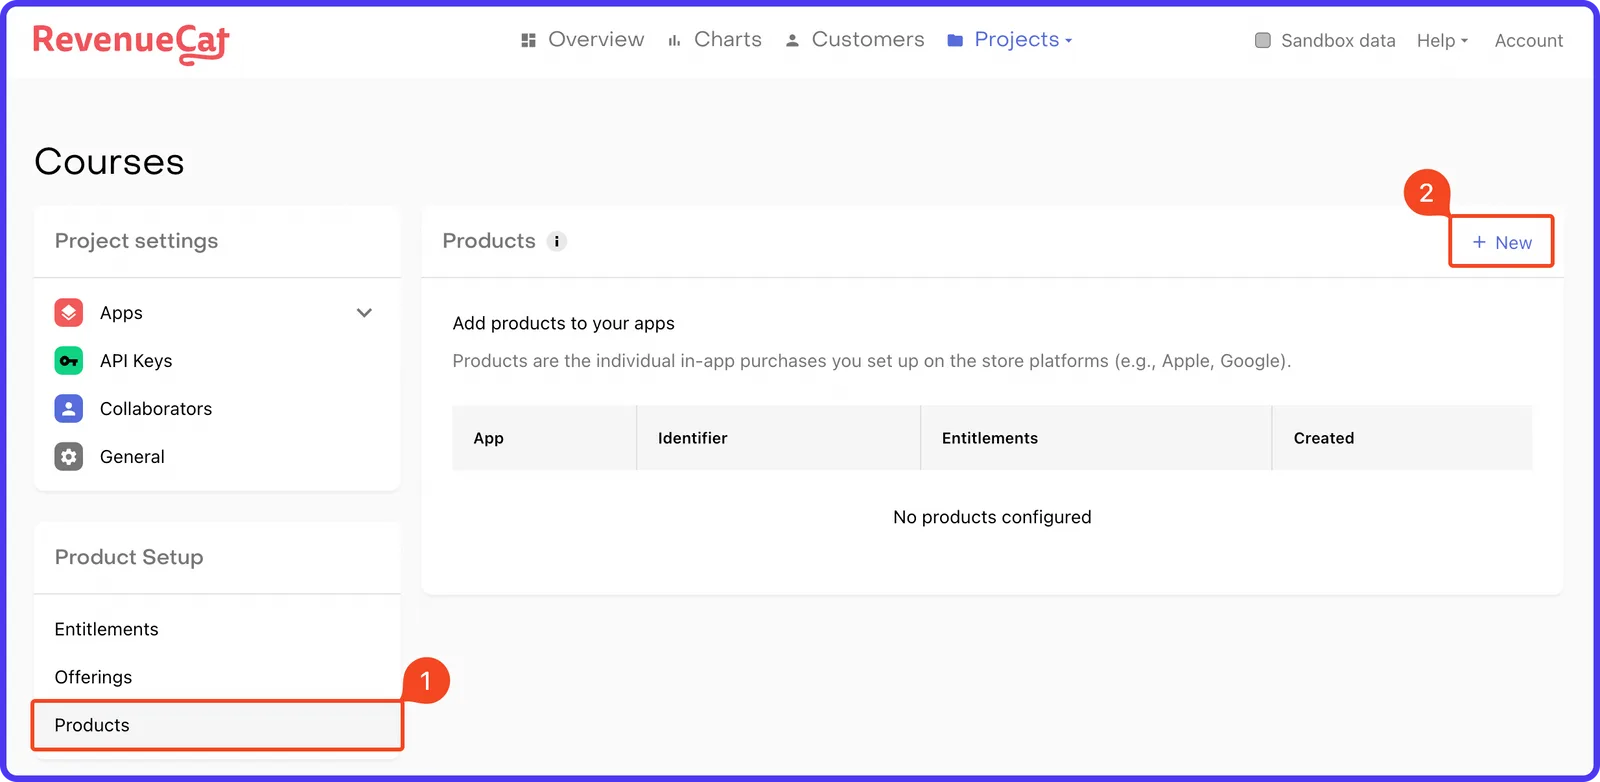Click the red Apps layers icon

[x=69, y=313]
